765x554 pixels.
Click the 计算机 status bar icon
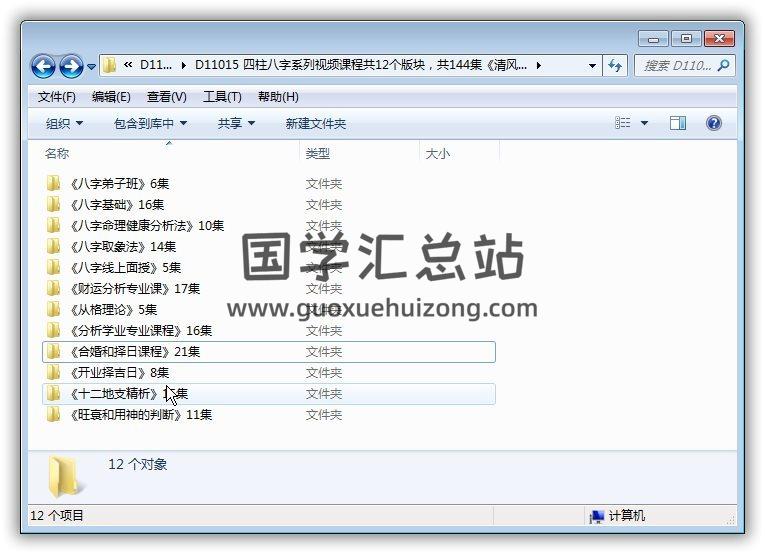(x=597, y=516)
